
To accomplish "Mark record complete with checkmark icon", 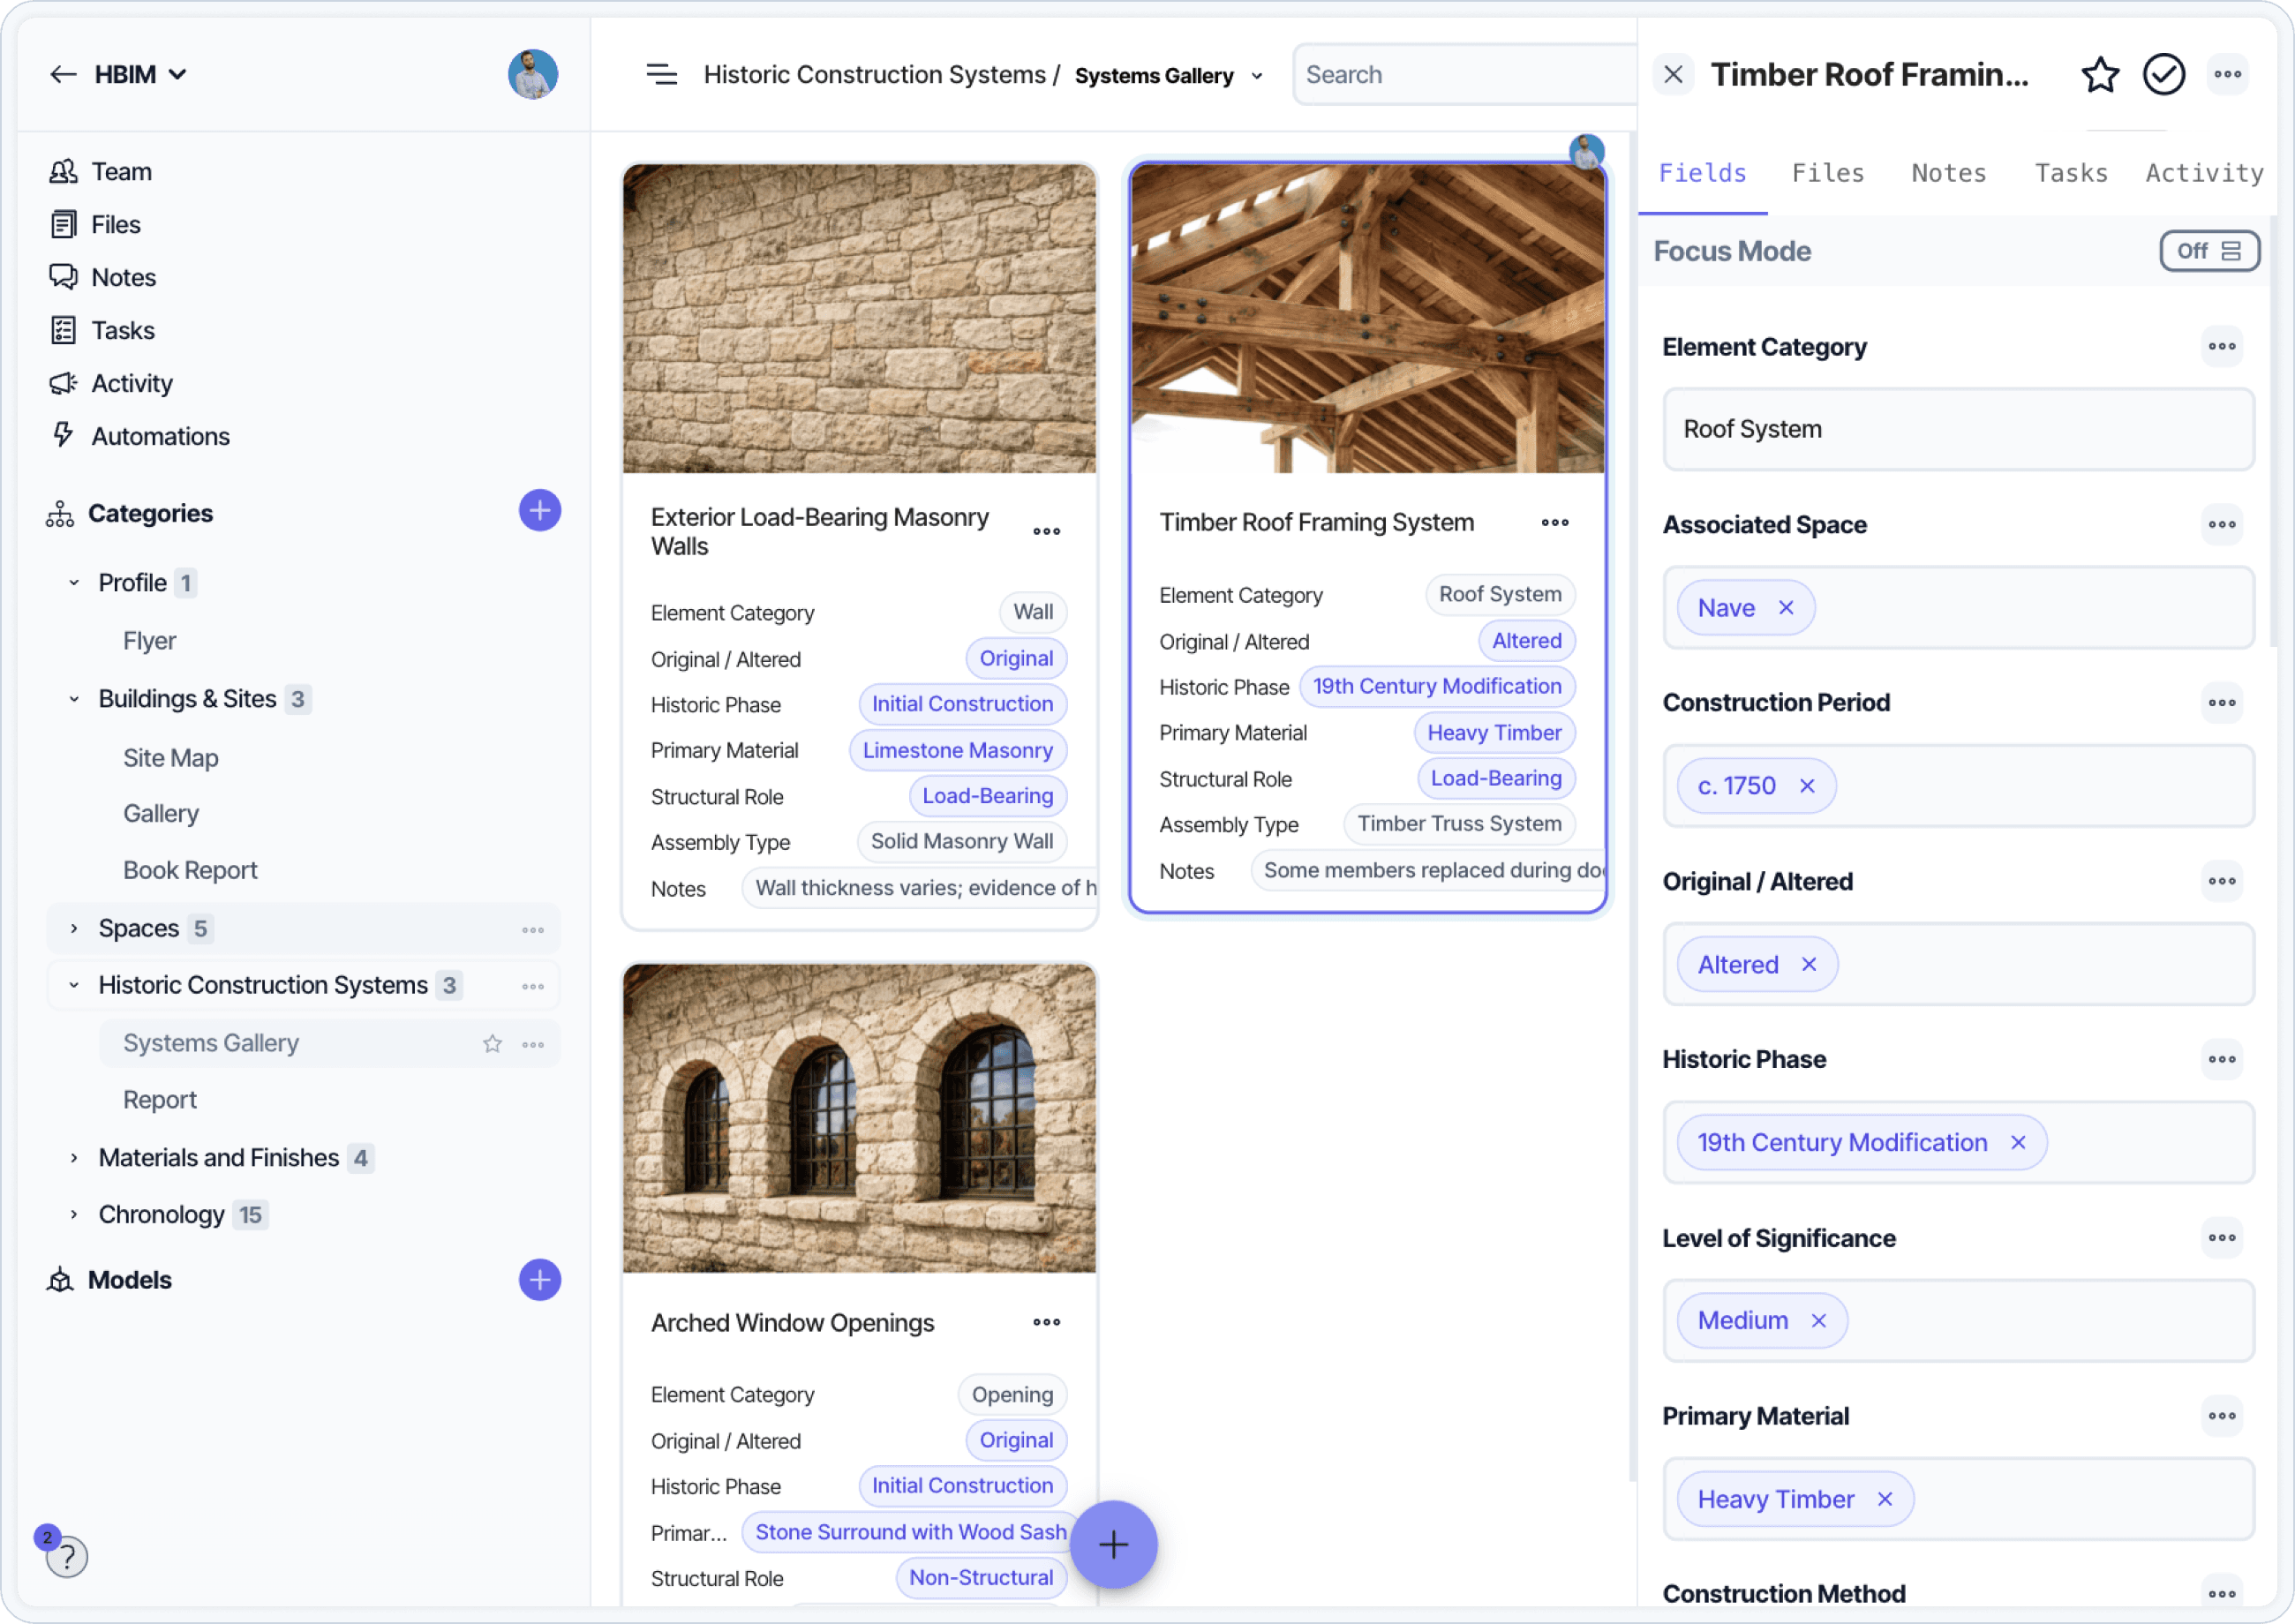I will click(x=2163, y=75).
